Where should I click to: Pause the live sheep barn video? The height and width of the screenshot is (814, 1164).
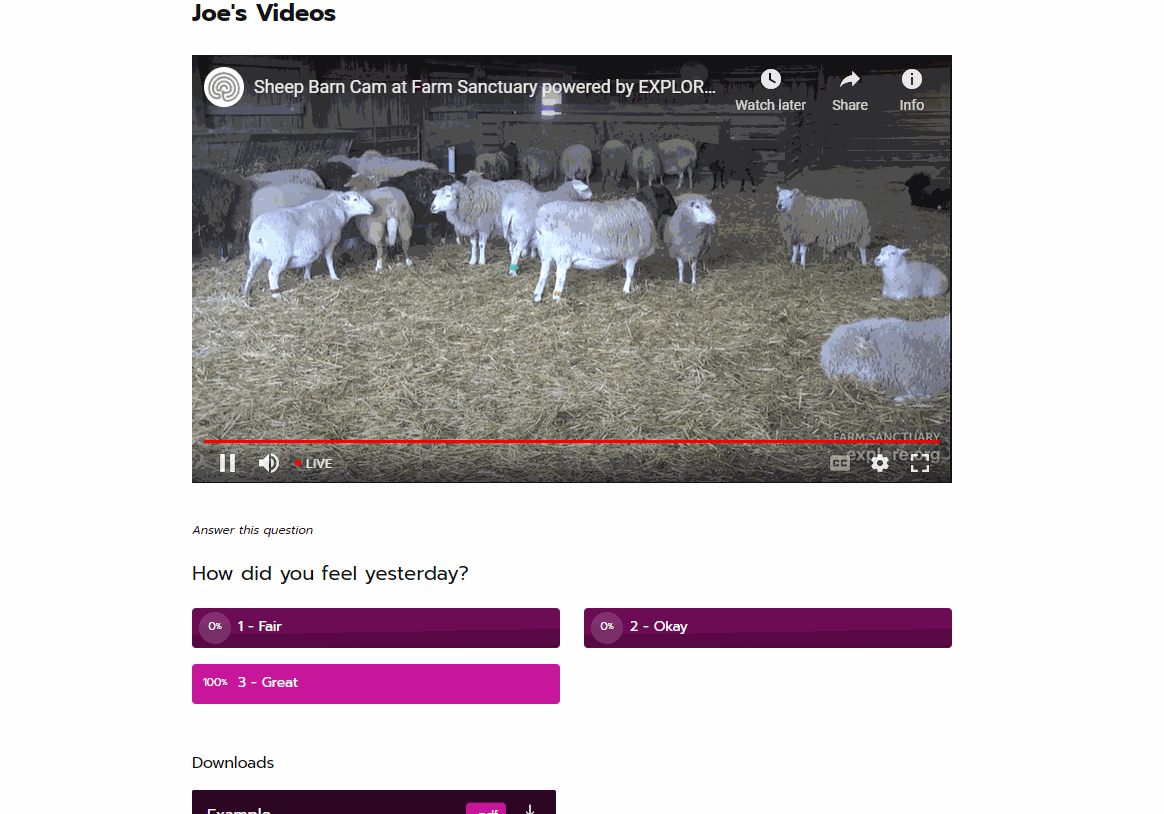[x=227, y=463]
